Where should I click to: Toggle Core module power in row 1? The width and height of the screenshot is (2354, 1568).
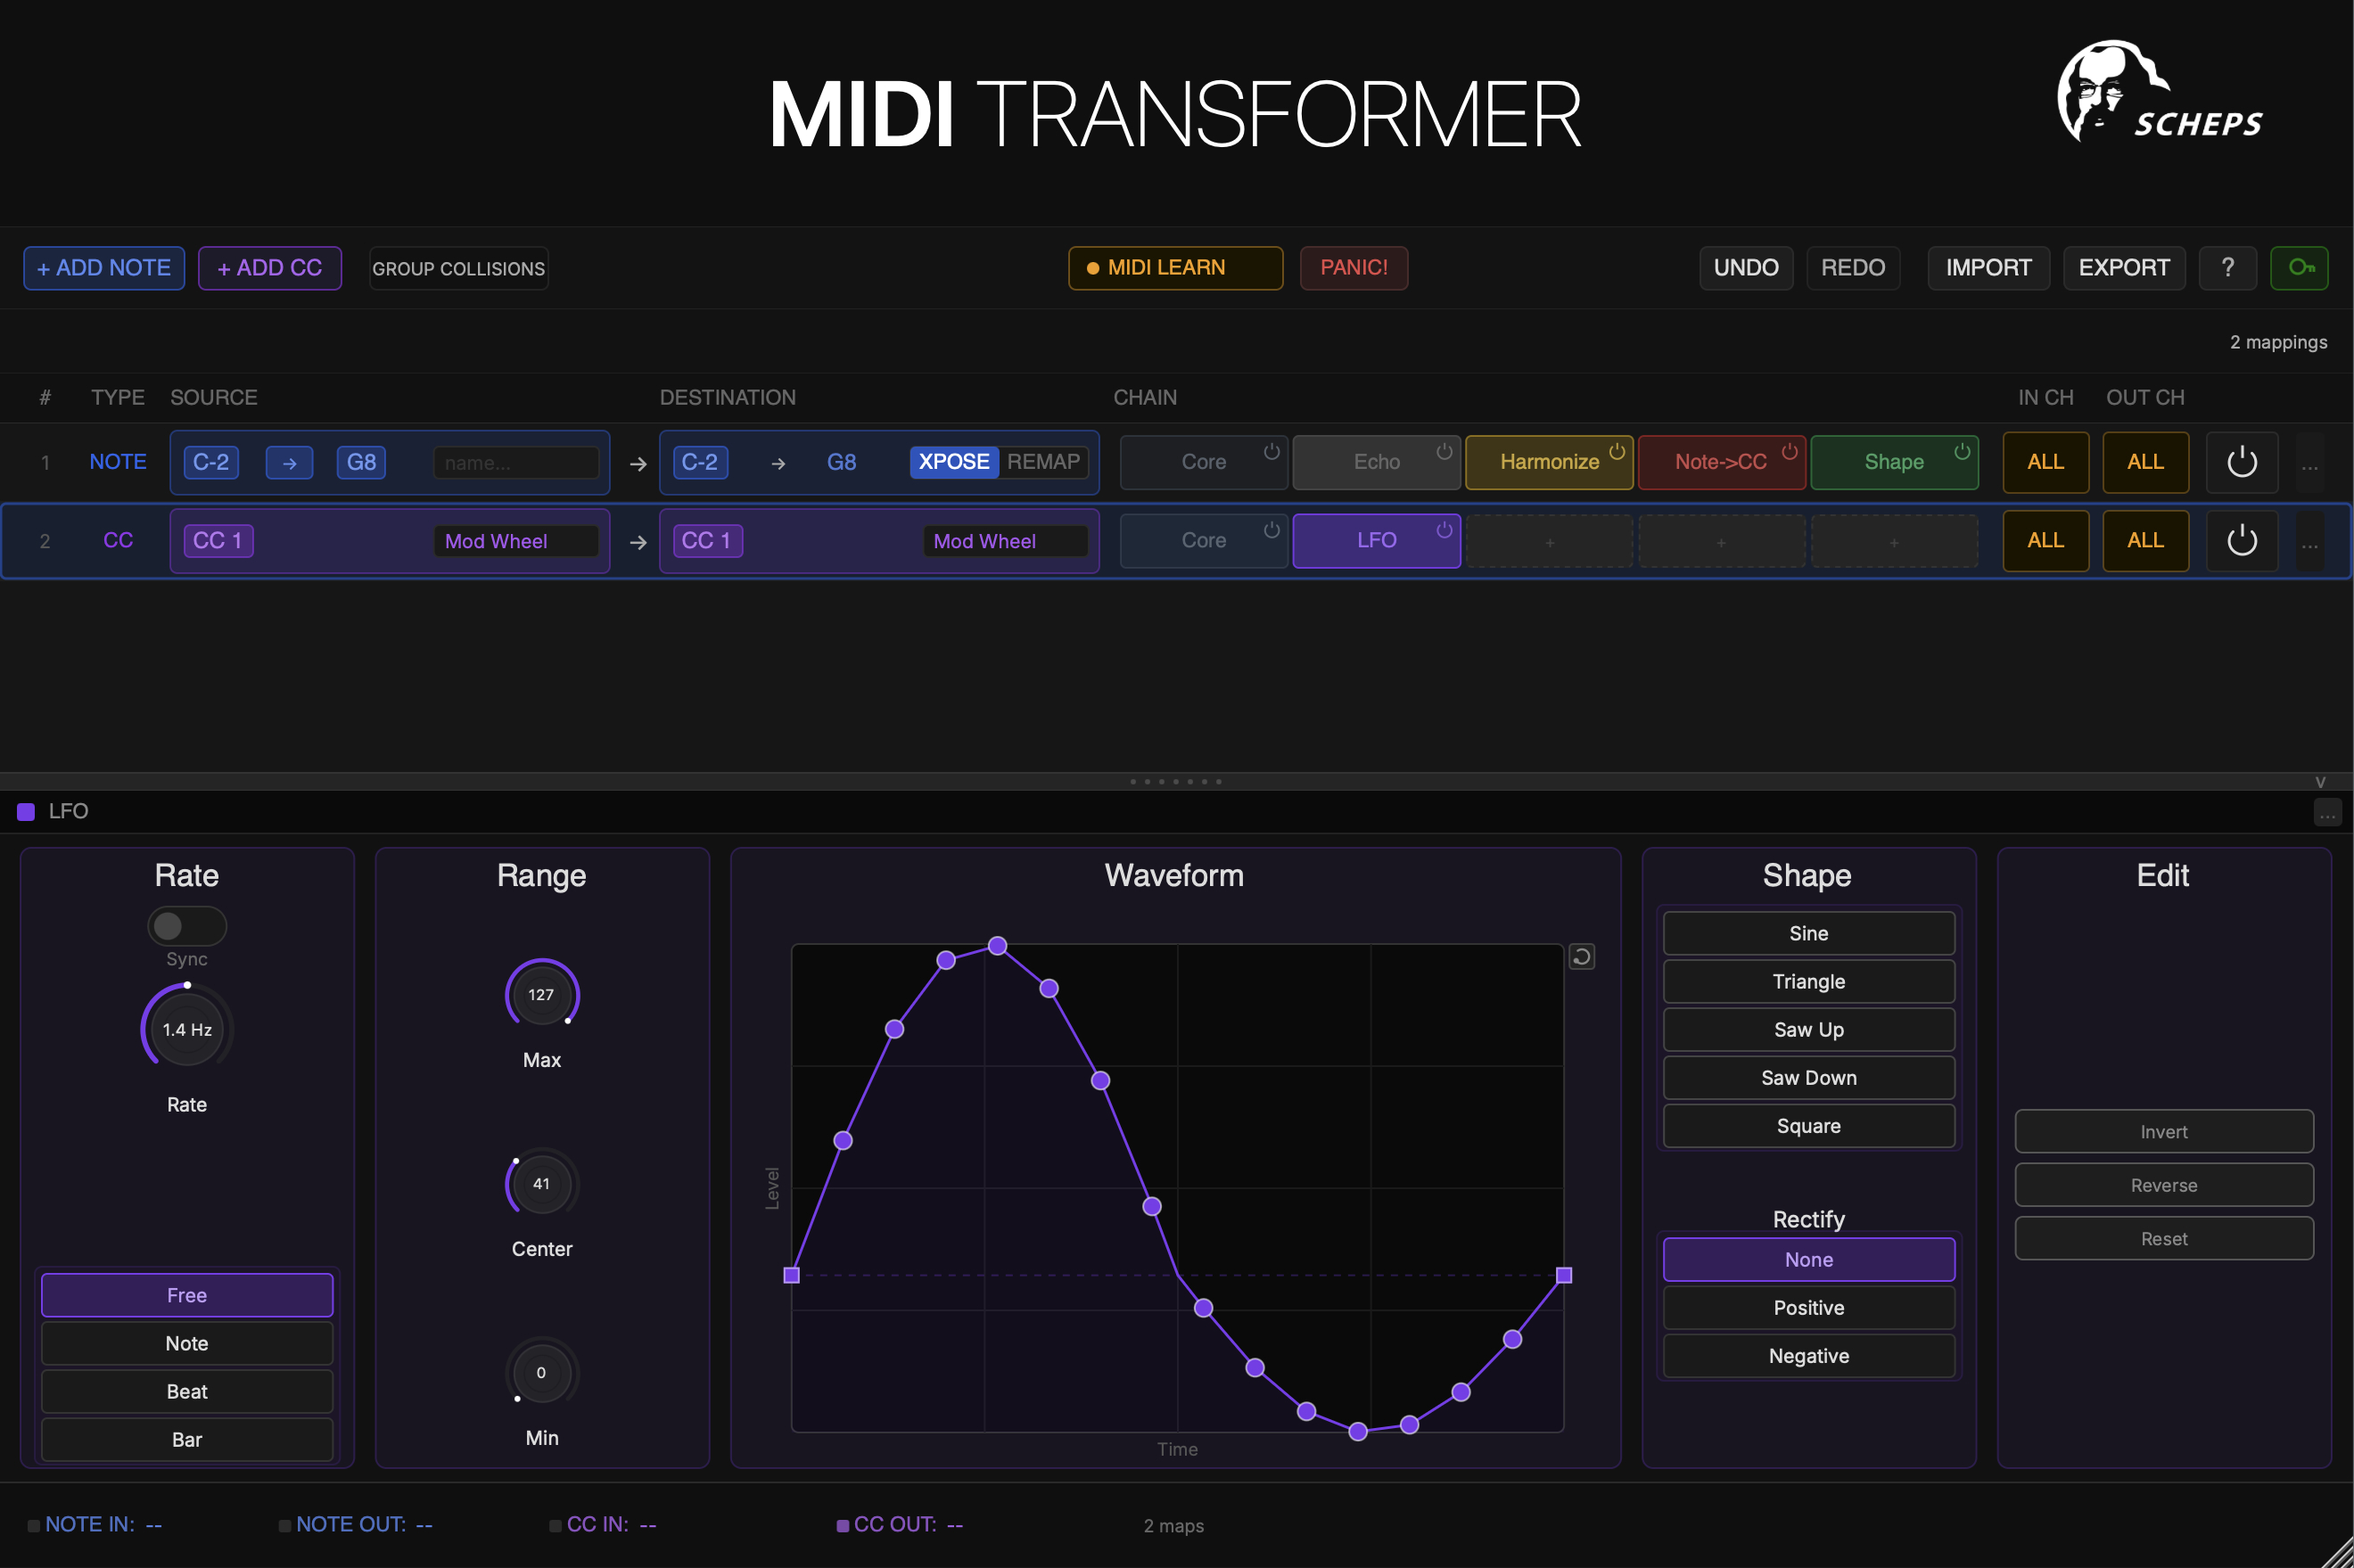(x=1271, y=451)
